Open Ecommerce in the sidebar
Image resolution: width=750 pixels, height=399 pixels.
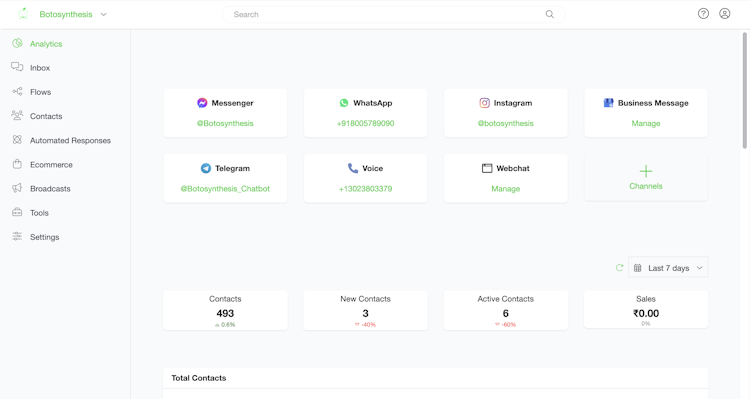[x=51, y=165]
